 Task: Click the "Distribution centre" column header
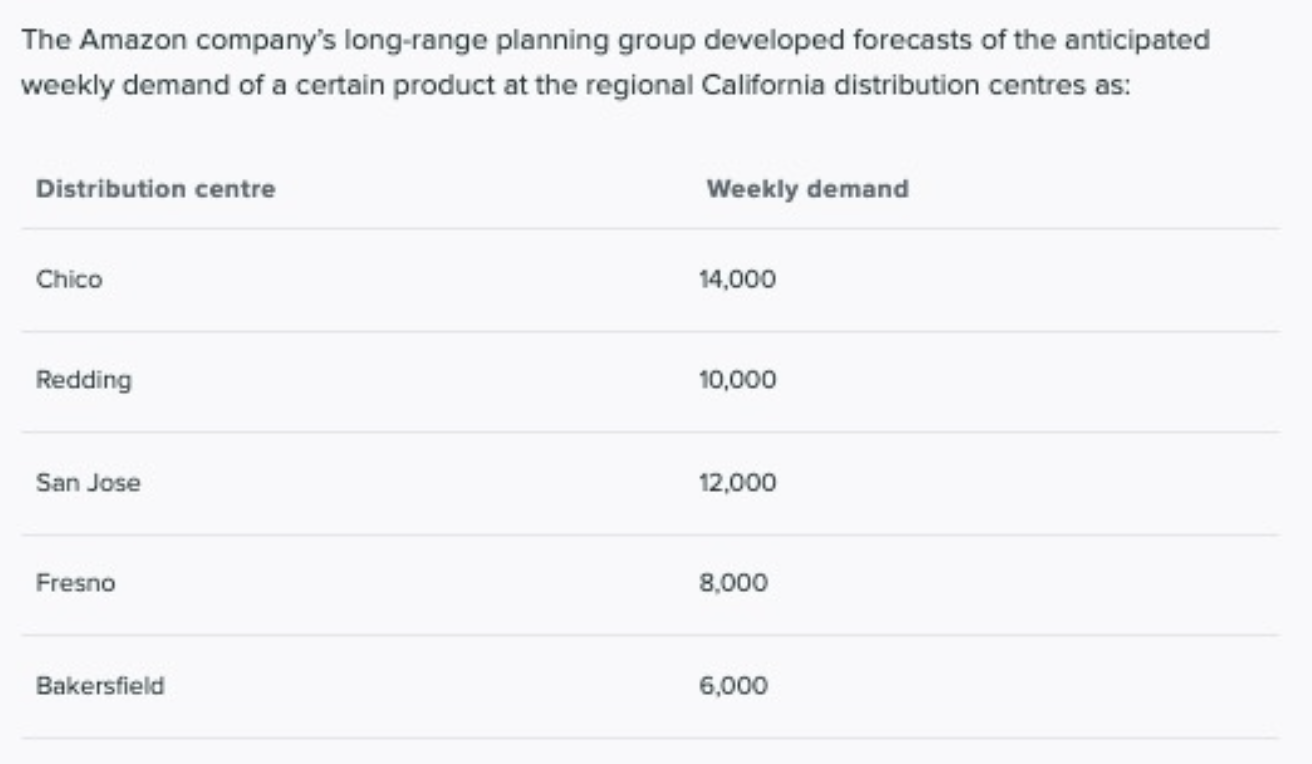(x=155, y=189)
